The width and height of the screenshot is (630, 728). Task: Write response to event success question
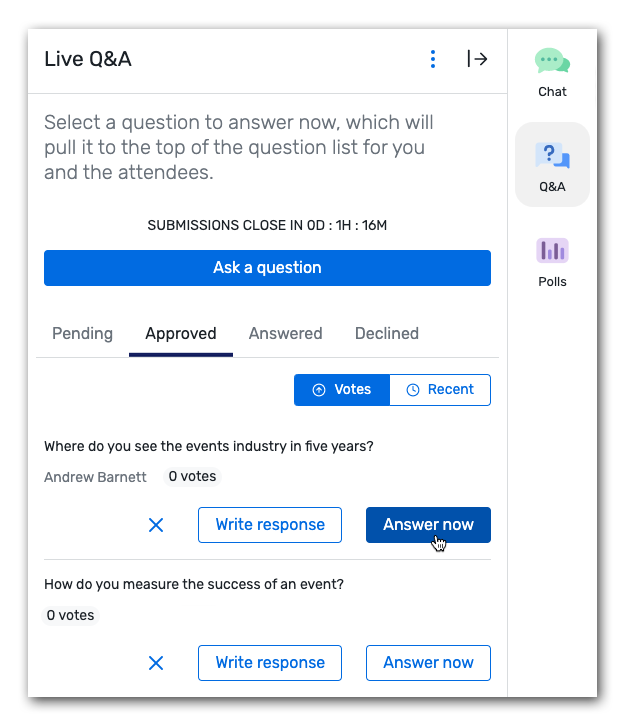tap(270, 663)
